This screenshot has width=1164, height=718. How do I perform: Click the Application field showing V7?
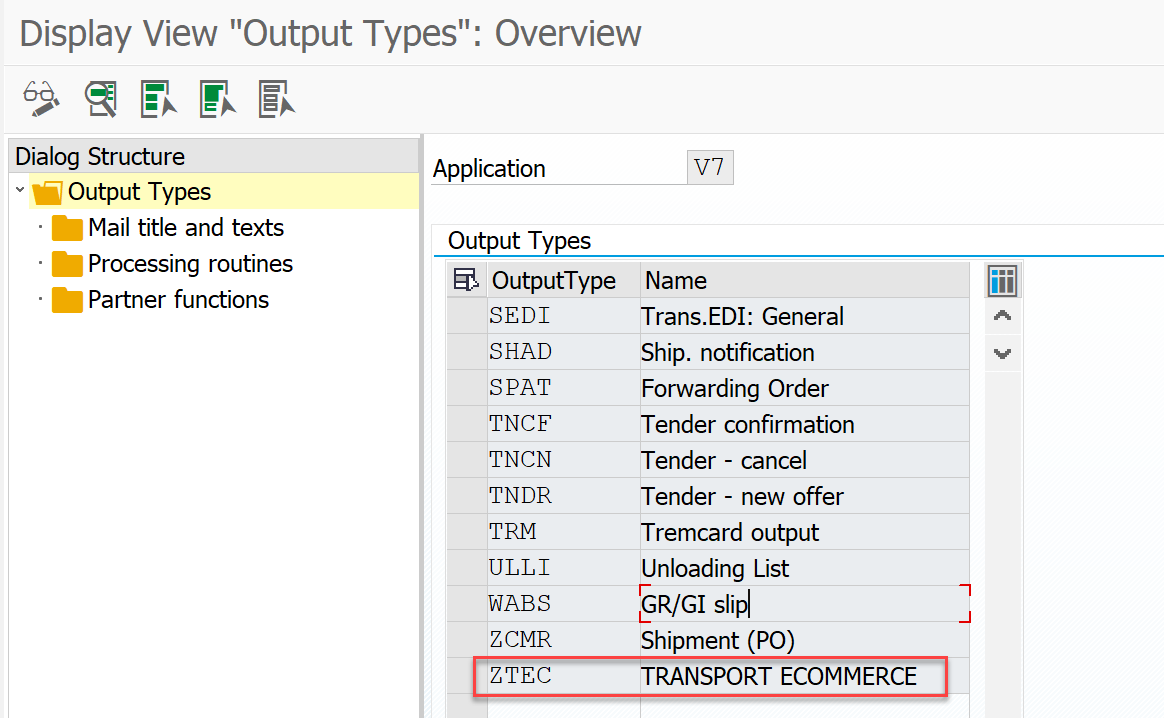click(x=710, y=168)
